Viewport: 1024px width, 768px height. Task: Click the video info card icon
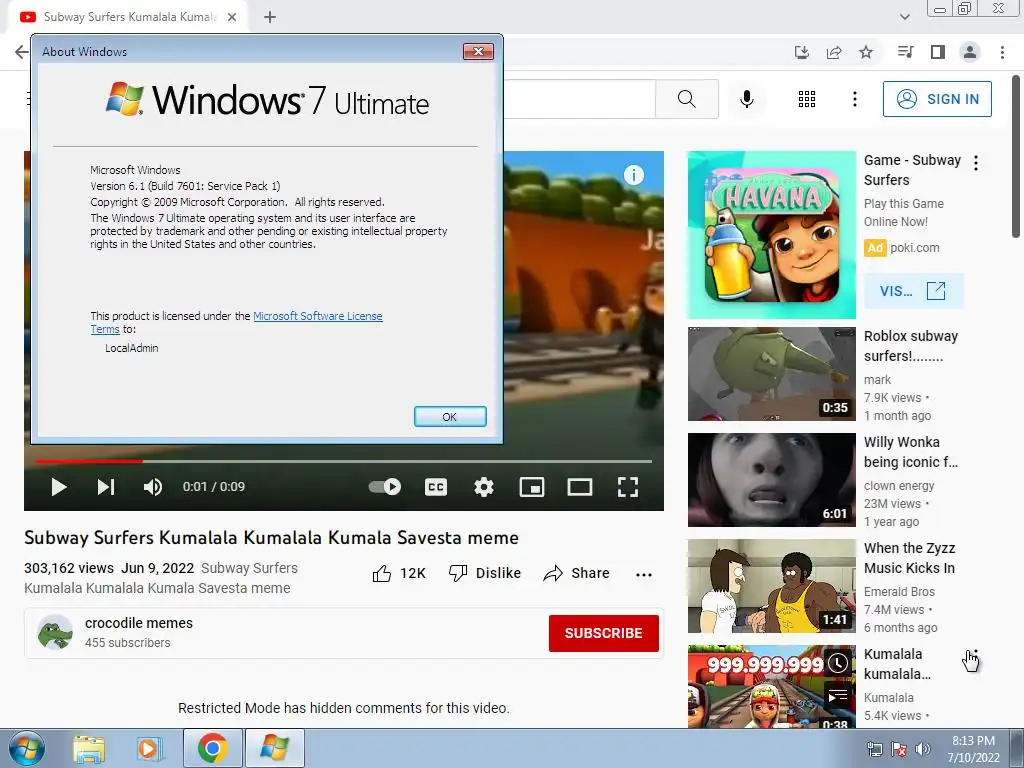[633, 174]
